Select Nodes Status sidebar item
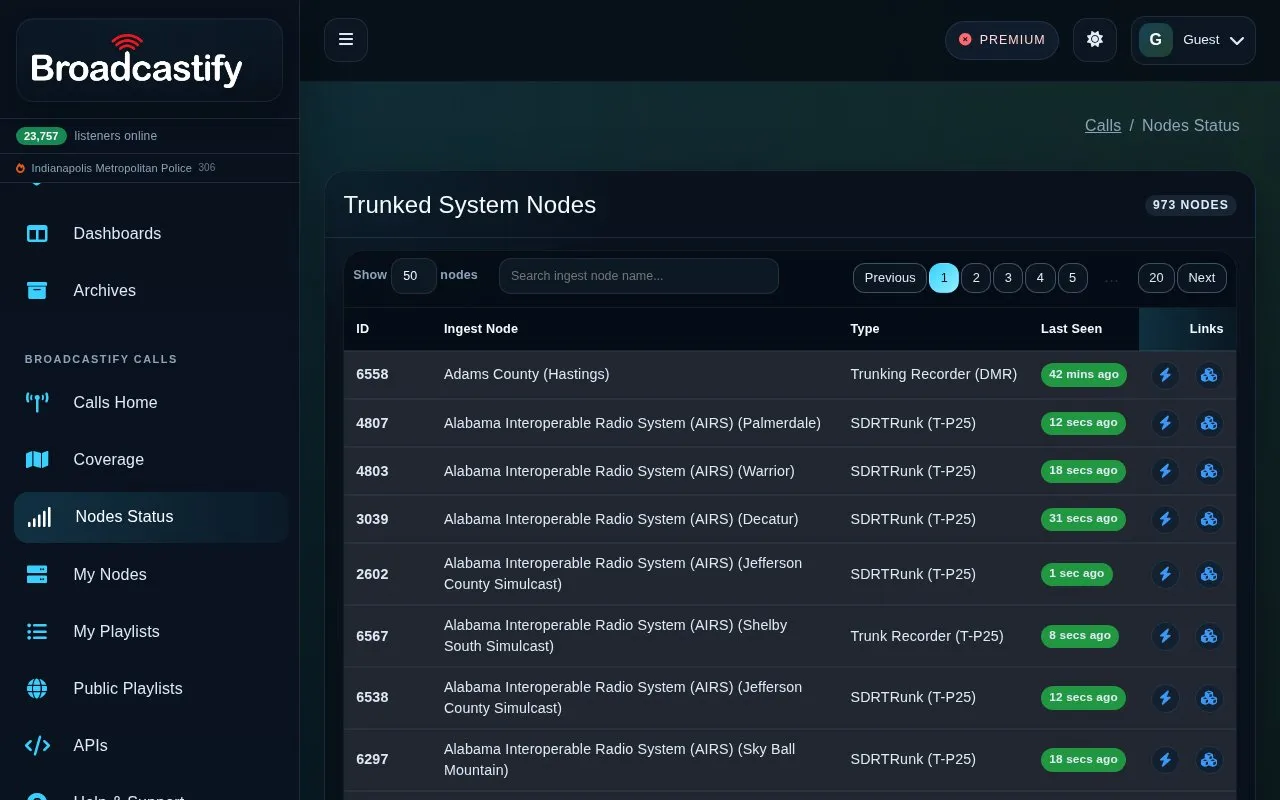The width and height of the screenshot is (1280, 800). pyautogui.click(x=151, y=517)
